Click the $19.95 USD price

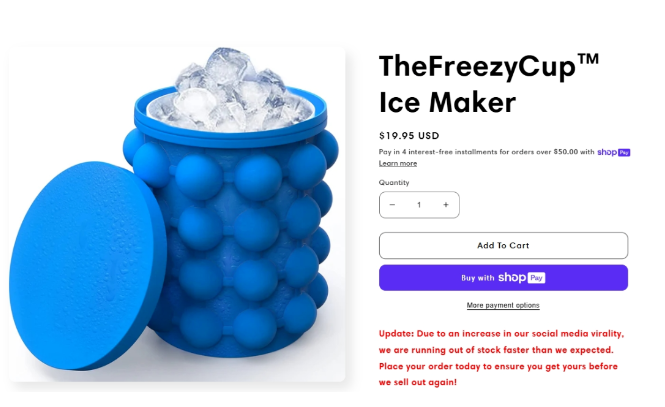[x=409, y=136]
